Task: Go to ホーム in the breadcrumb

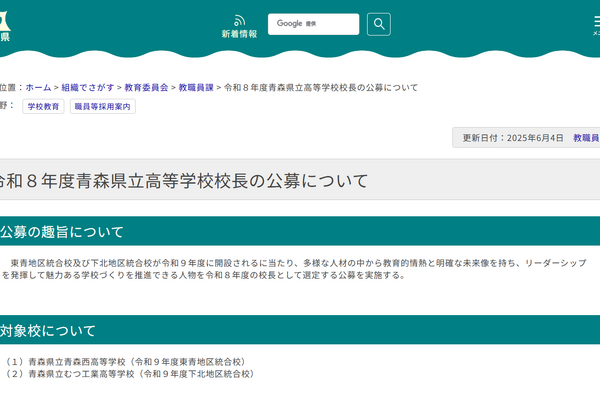Action: point(38,88)
